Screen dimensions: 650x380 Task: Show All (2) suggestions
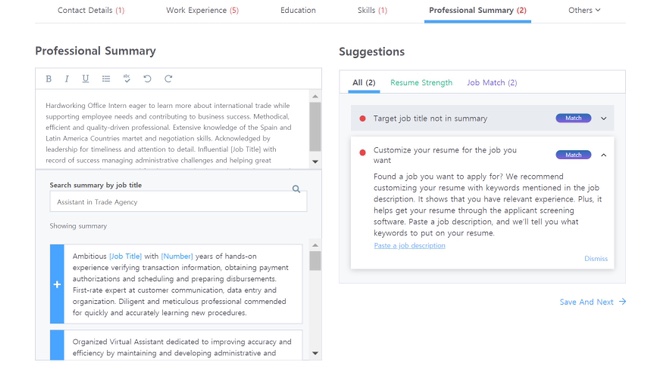(364, 82)
